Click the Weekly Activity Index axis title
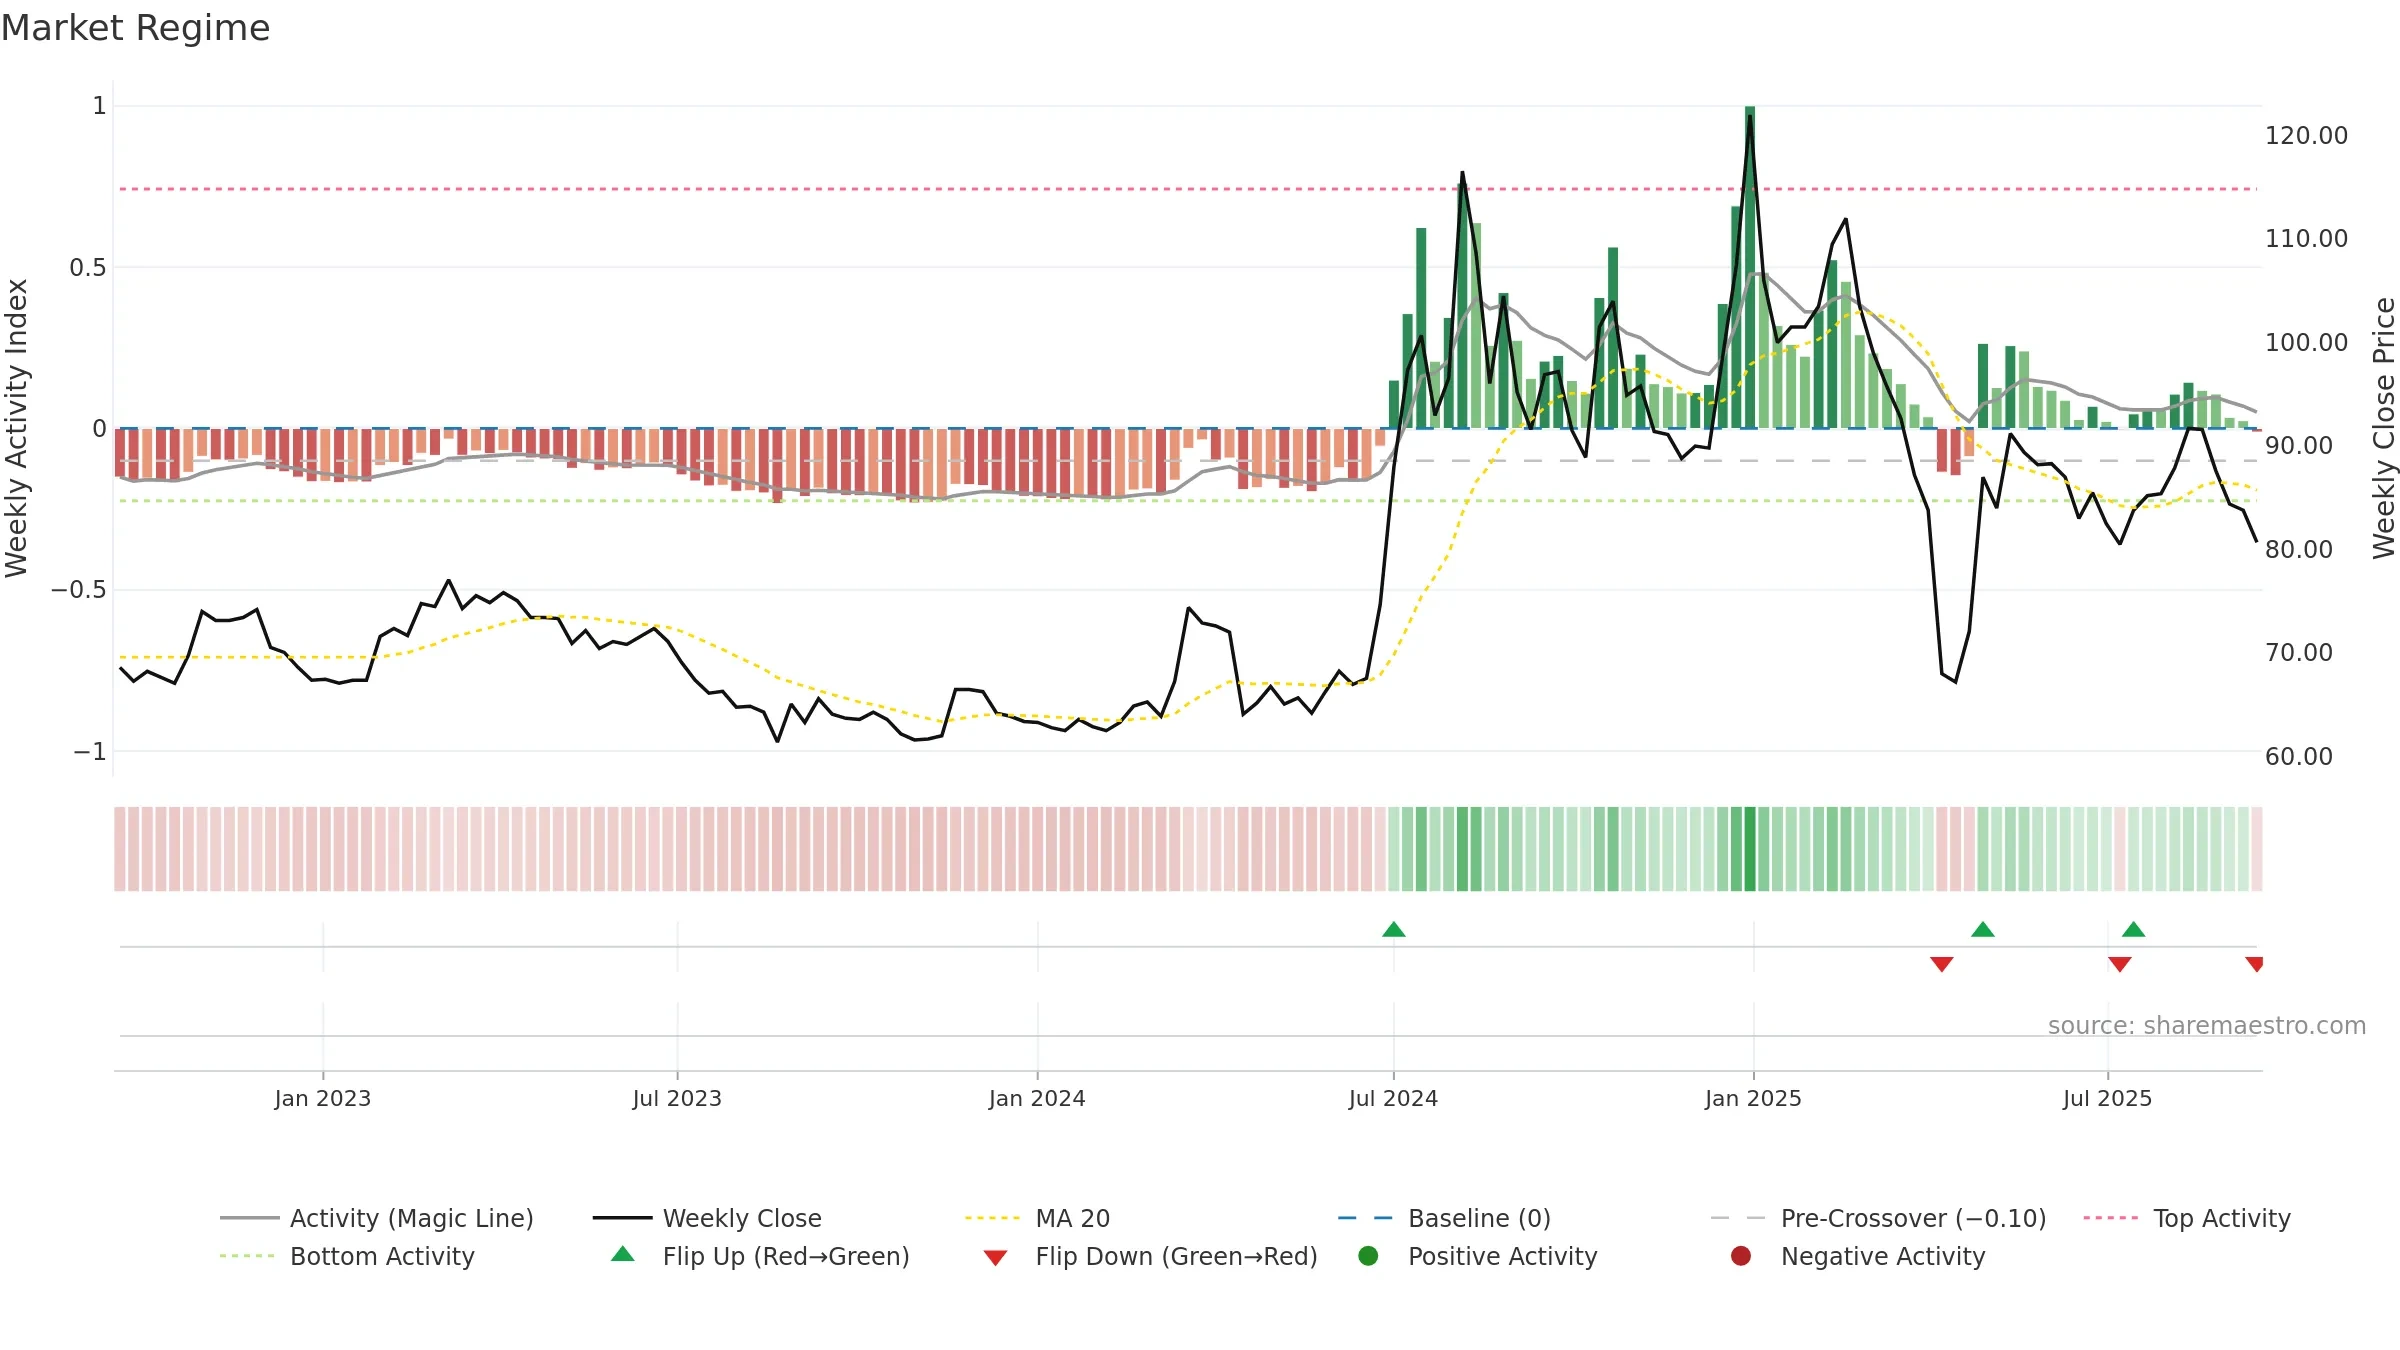Viewport: 2400px width, 1350px height. [17, 428]
